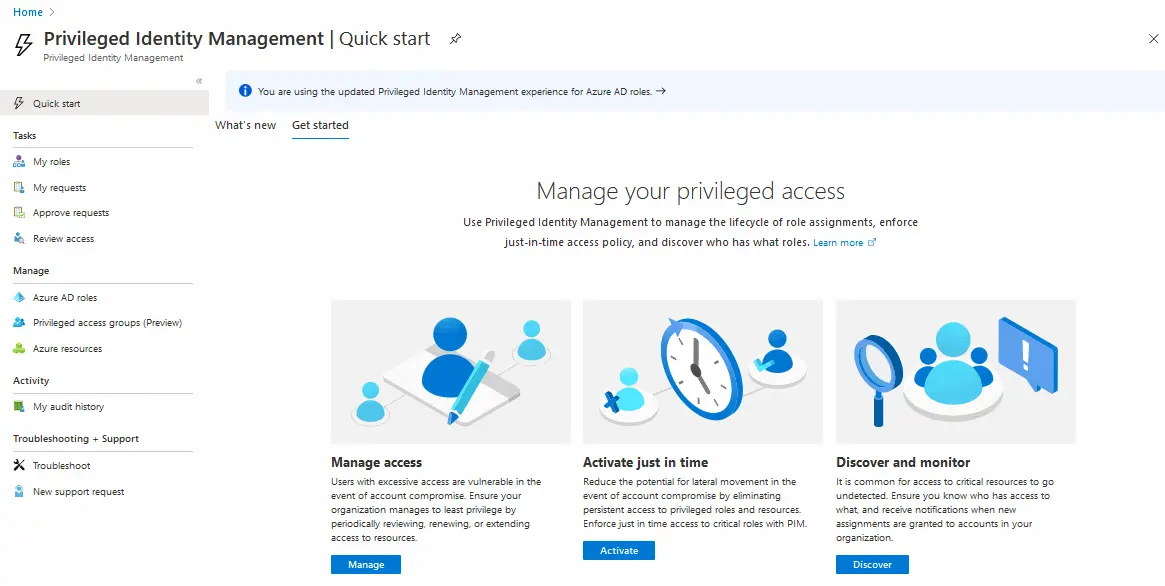Image resolution: width=1165 pixels, height=586 pixels.
Task: Collapse the left sidebar menu
Action: (x=199, y=81)
